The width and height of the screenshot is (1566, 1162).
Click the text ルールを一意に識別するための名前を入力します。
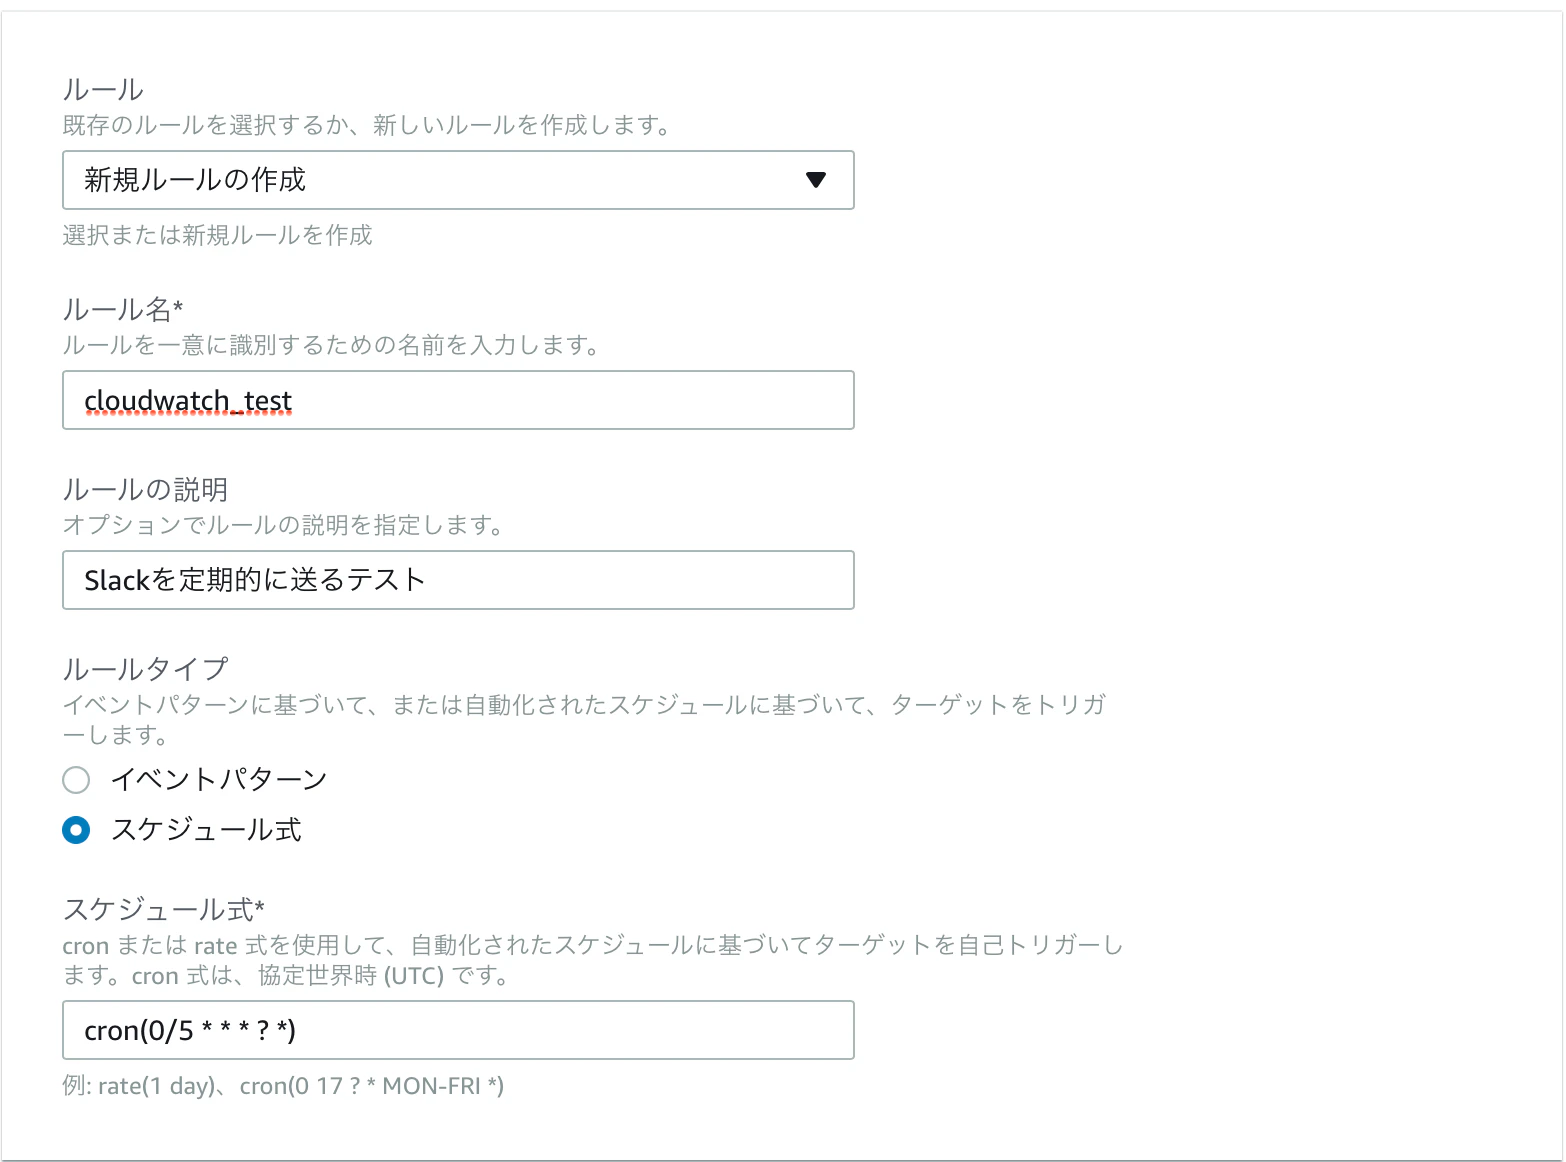point(331,345)
